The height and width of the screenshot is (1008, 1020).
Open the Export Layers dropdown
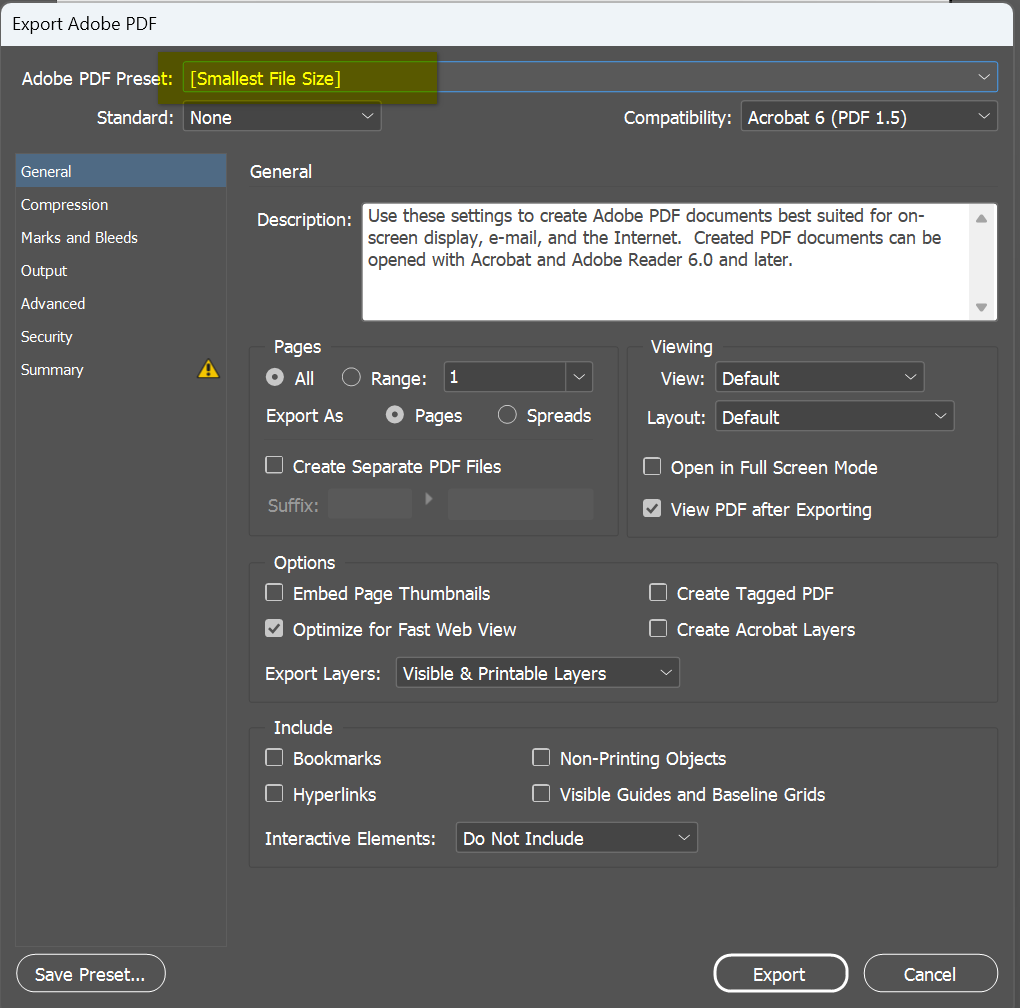tap(537, 673)
